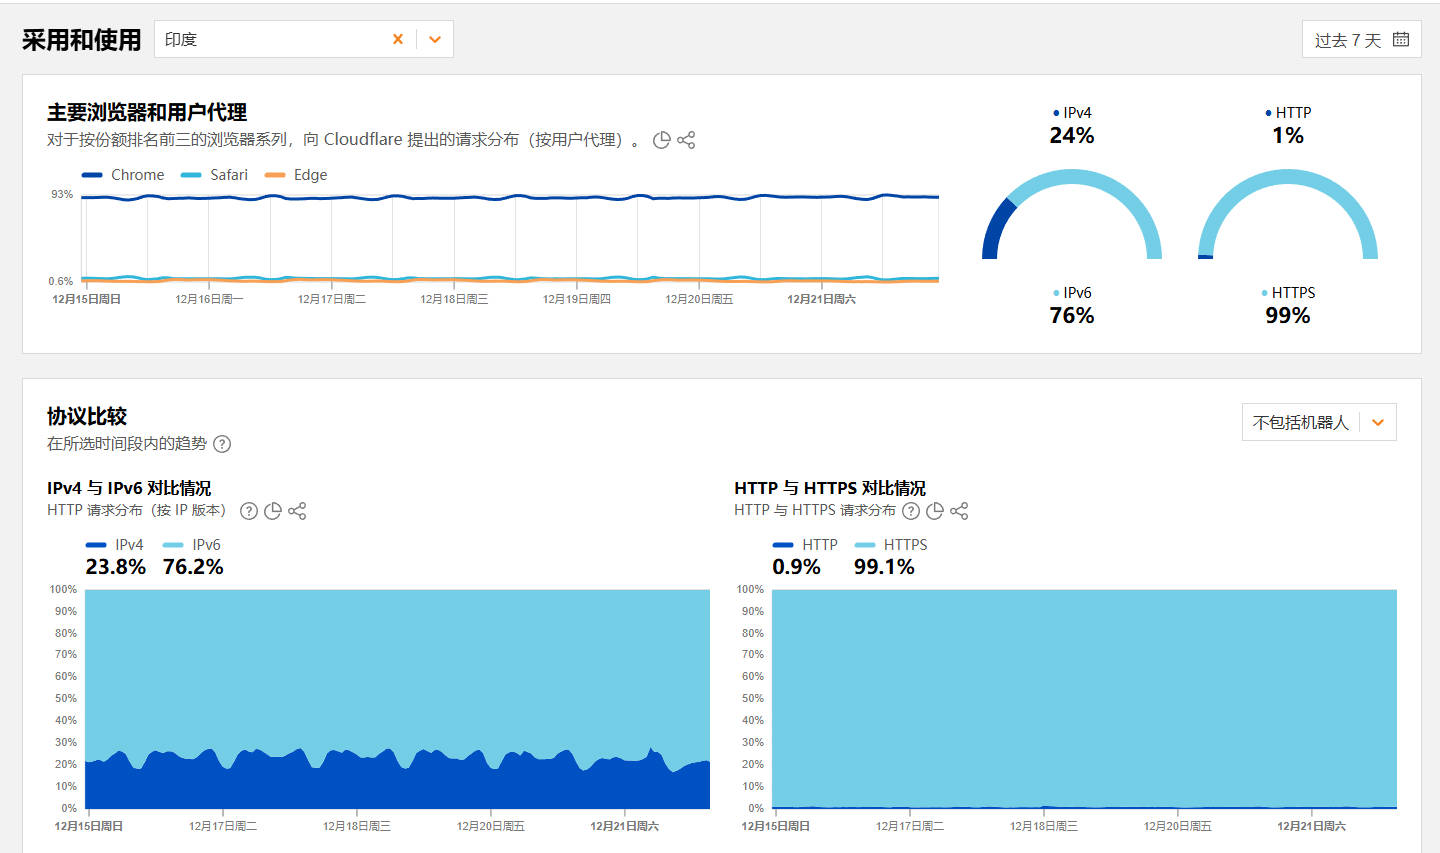1440x853 pixels.
Task: Clear the 印度 location selection
Action: tap(398, 39)
